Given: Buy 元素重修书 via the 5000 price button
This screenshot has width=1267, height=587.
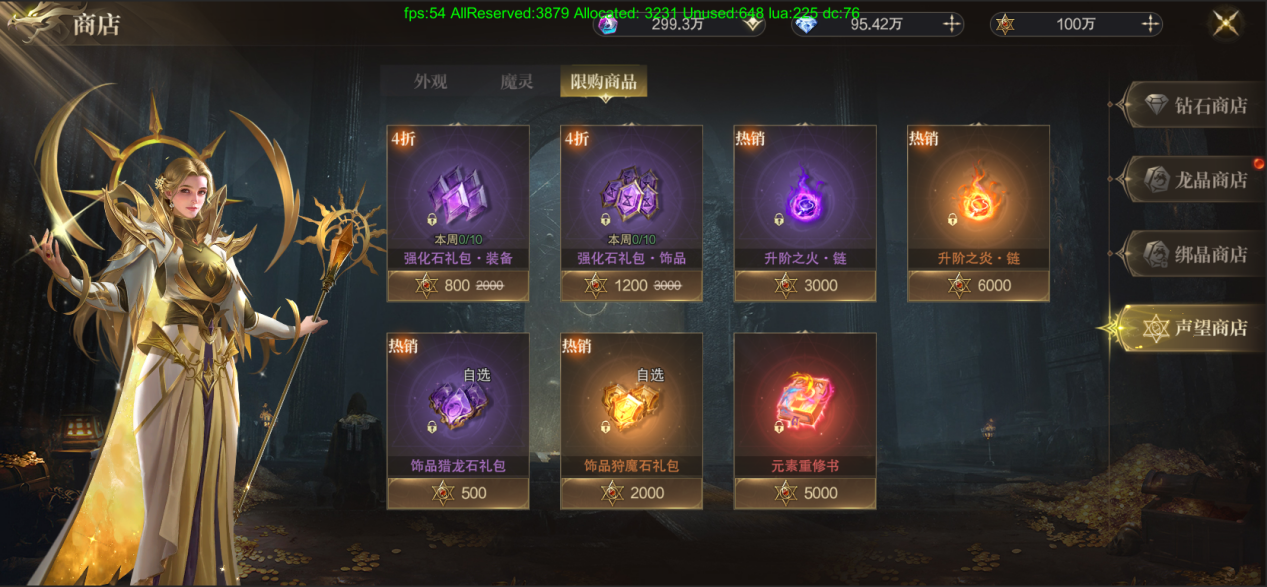Looking at the screenshot, I should (805, 492).
